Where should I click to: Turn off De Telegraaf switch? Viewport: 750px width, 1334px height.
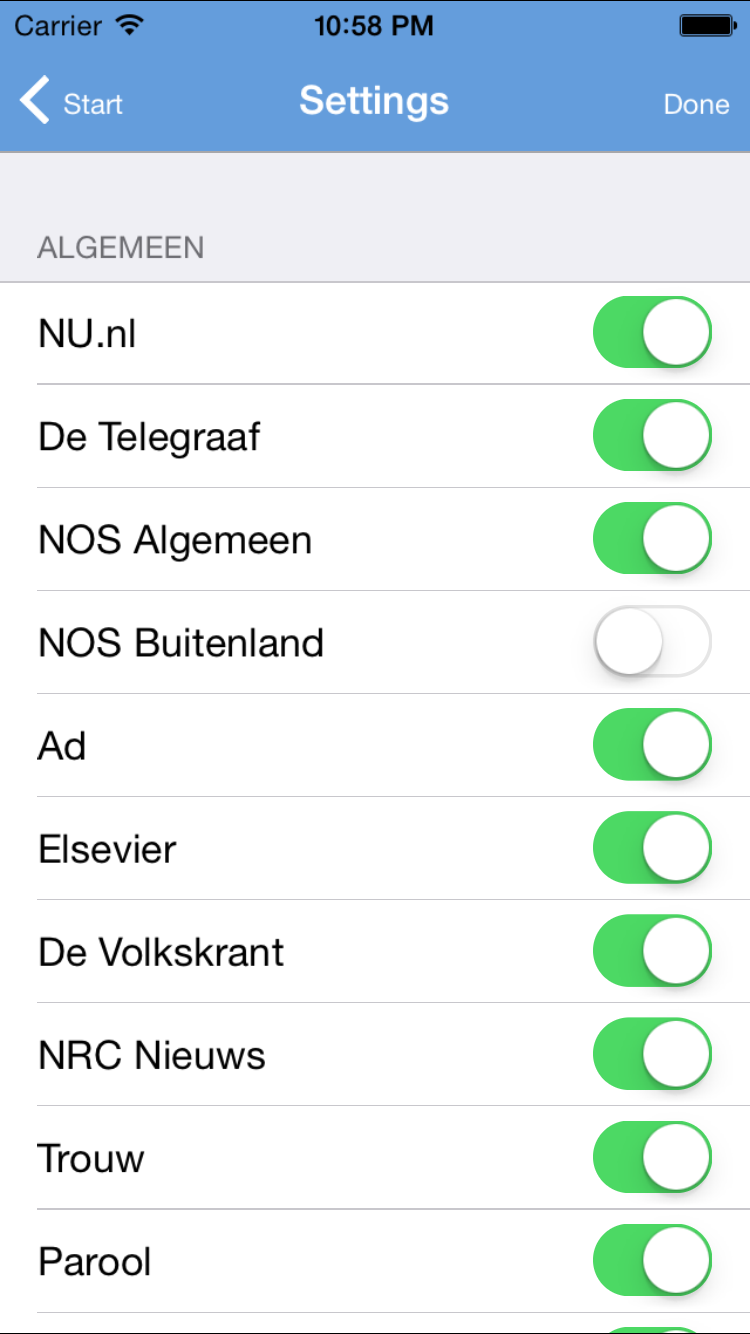tap(652, 435)
